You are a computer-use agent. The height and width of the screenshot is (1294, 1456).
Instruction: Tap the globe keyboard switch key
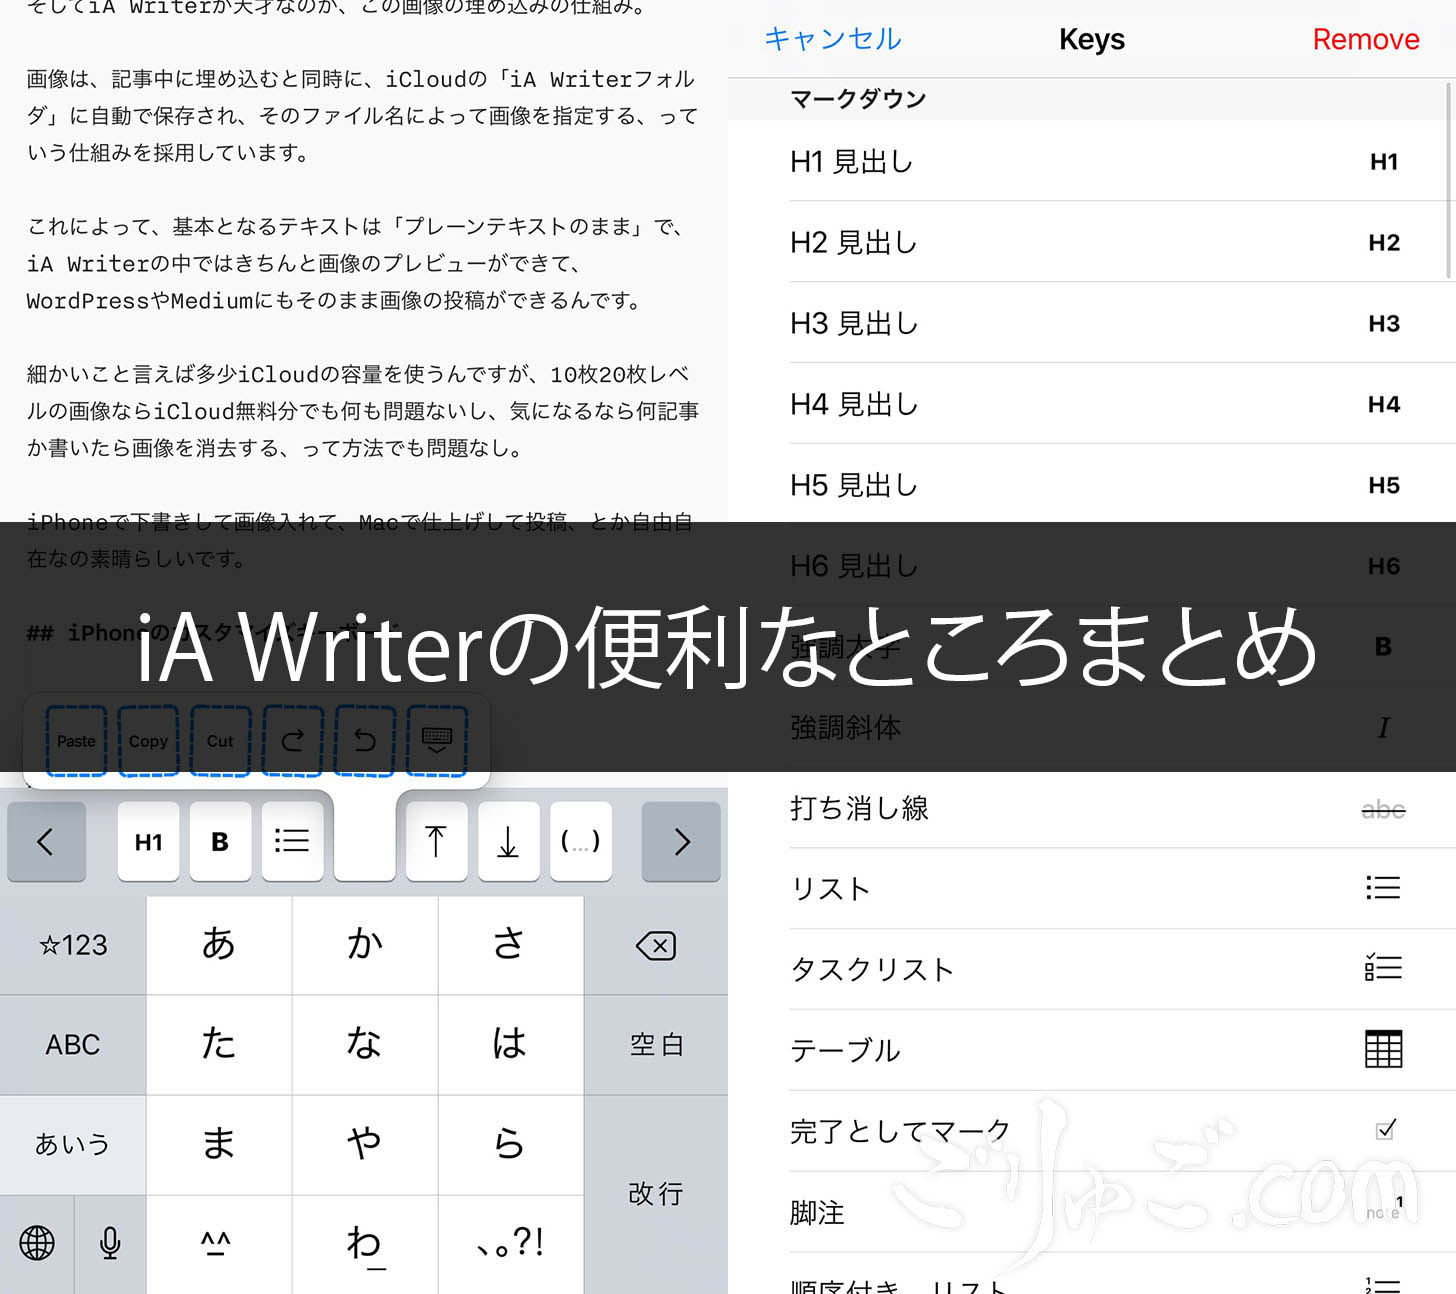[x=37, y=1243]
